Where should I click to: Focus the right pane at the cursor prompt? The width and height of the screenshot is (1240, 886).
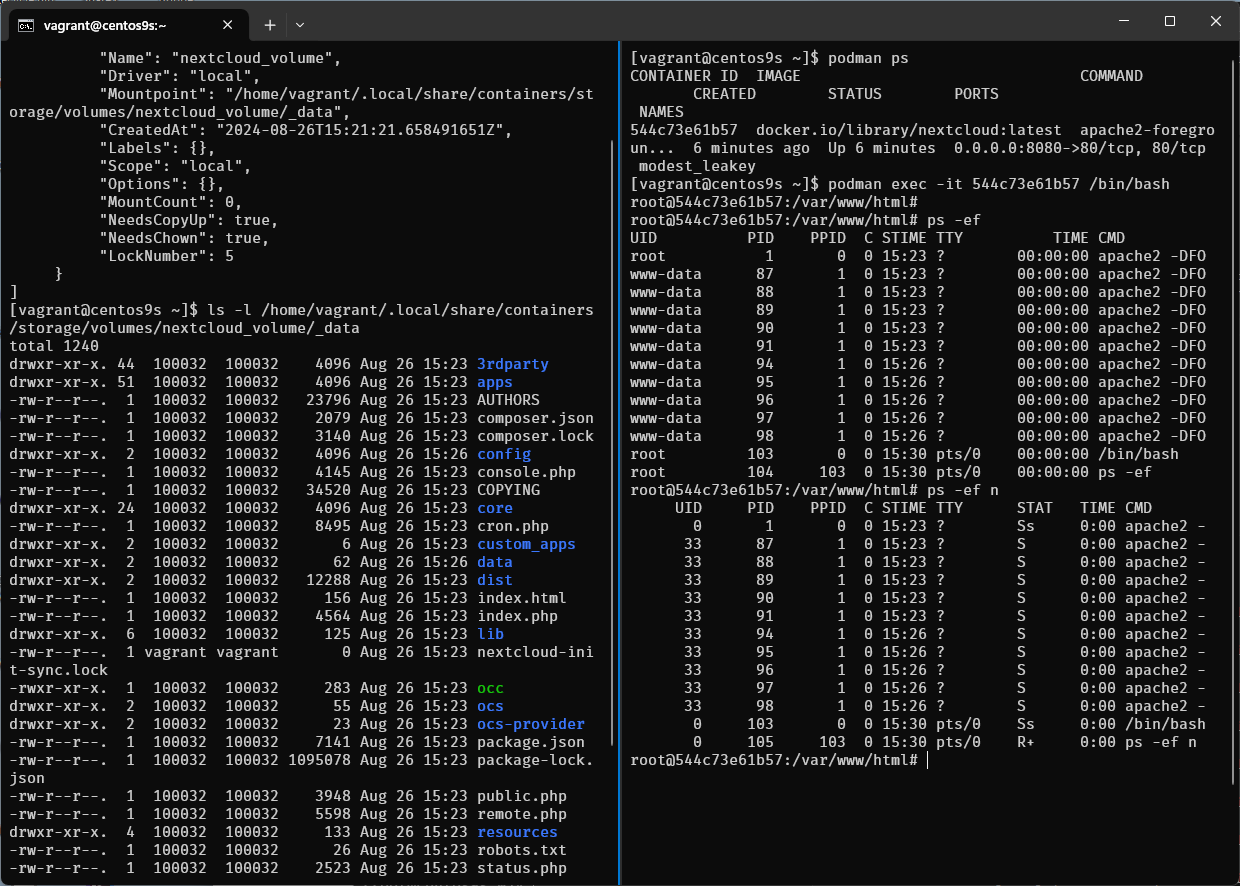pyautogui.click(x=927, y=760)
